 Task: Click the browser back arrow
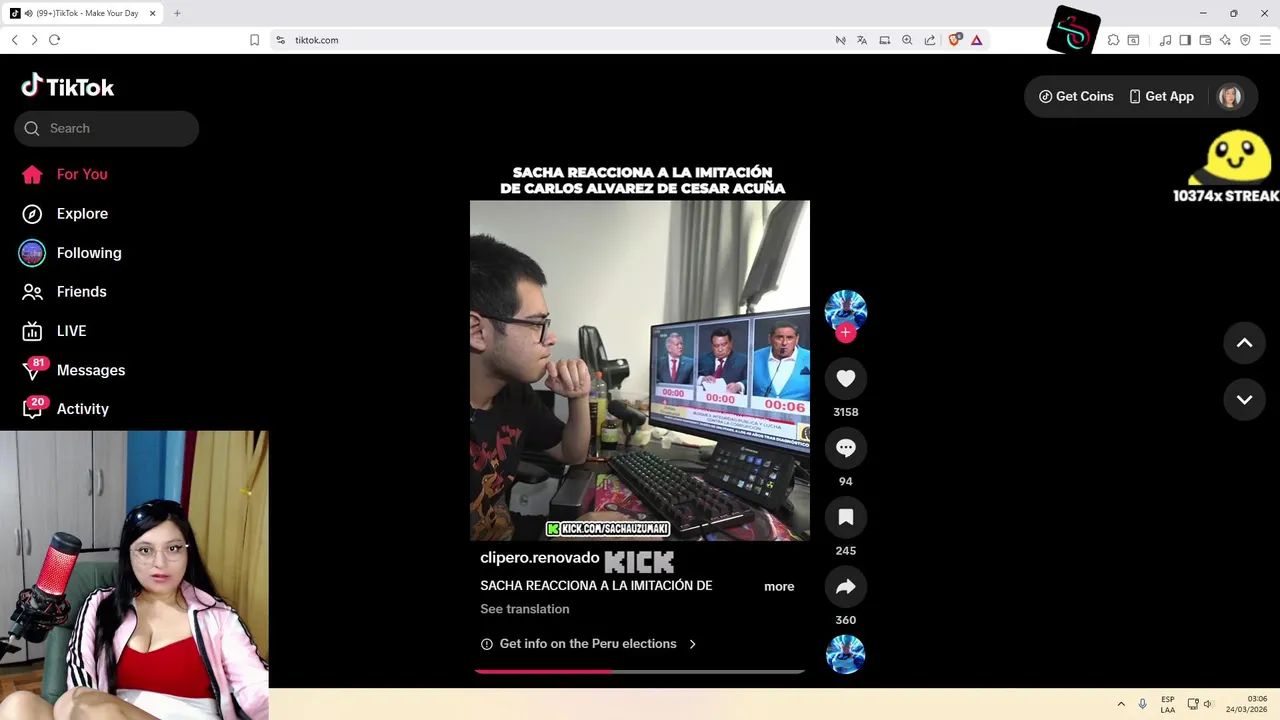[x=14, y=40]
